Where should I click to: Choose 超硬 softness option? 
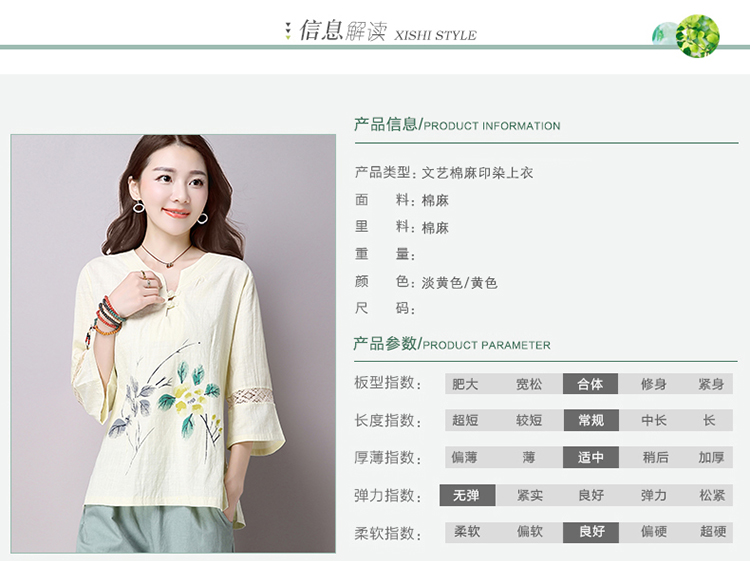point(713,532)
